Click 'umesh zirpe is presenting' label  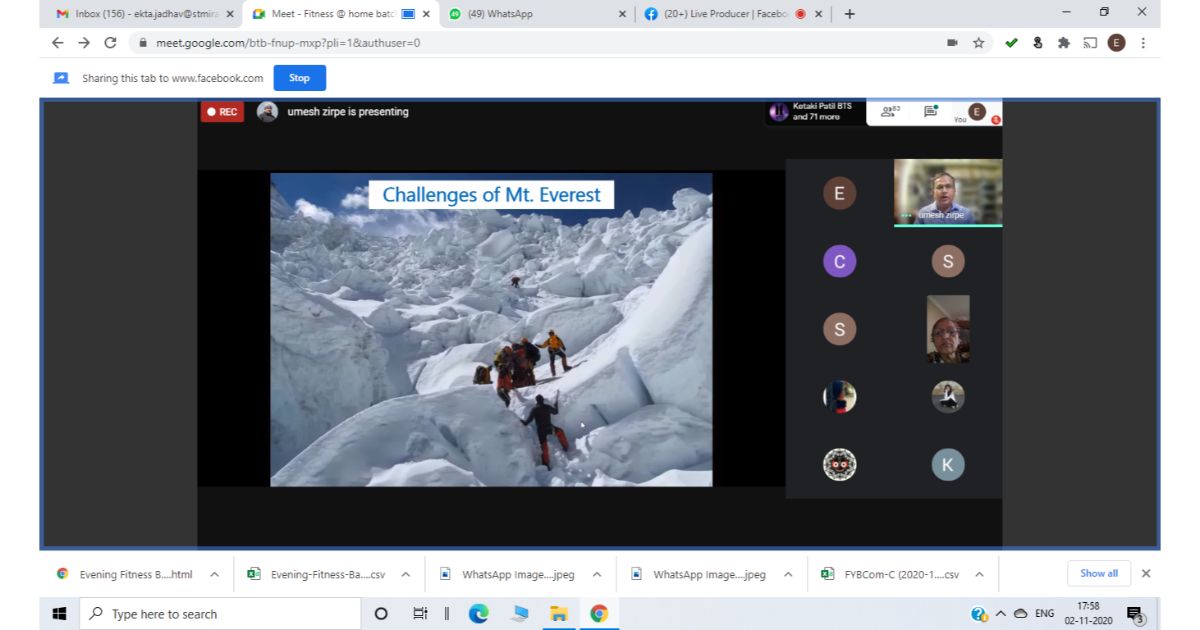(347, 112)
